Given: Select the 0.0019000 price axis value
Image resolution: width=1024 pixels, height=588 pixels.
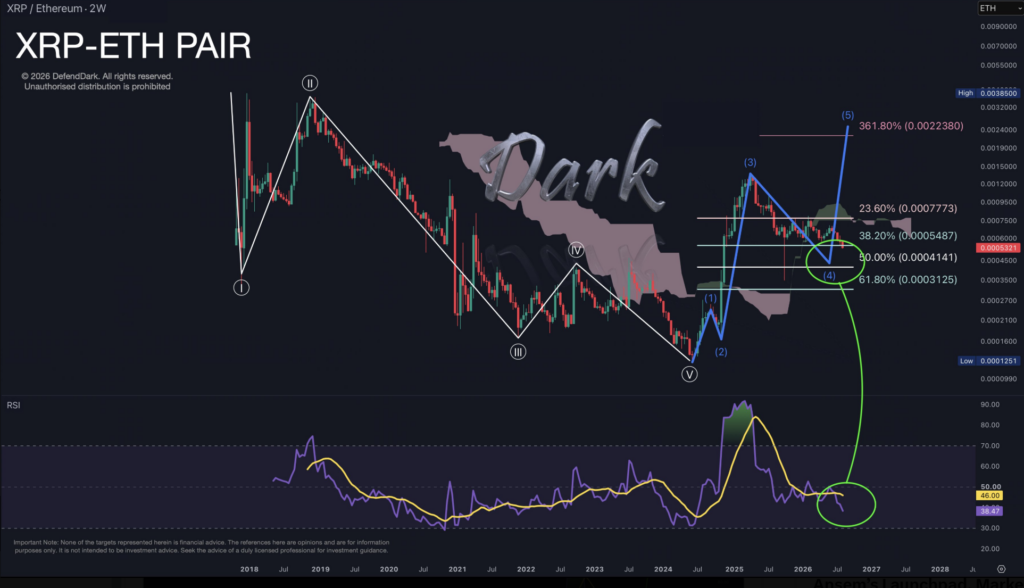Looking at the screenshot, I should (x=999, y=148).
